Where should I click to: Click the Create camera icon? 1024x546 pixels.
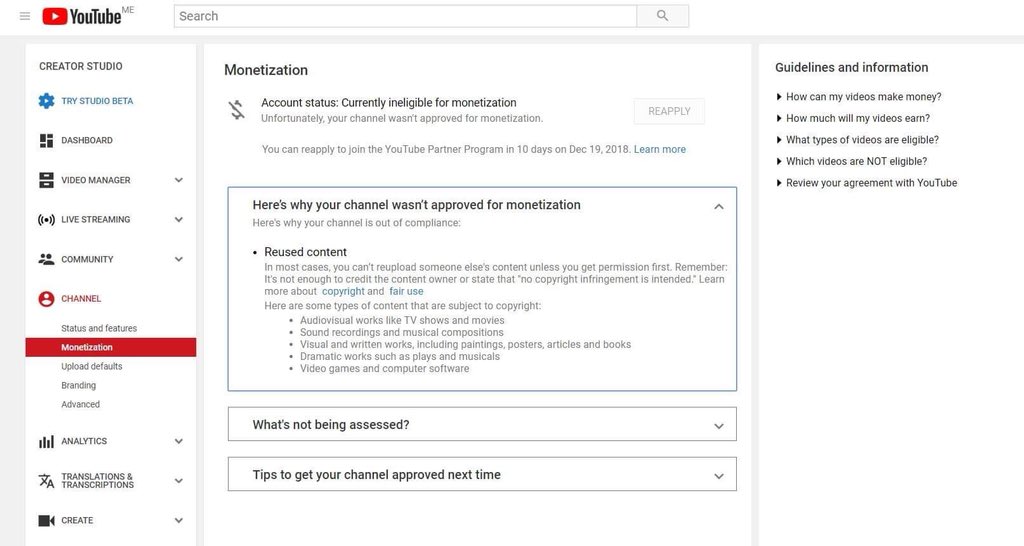coord(46,521)
